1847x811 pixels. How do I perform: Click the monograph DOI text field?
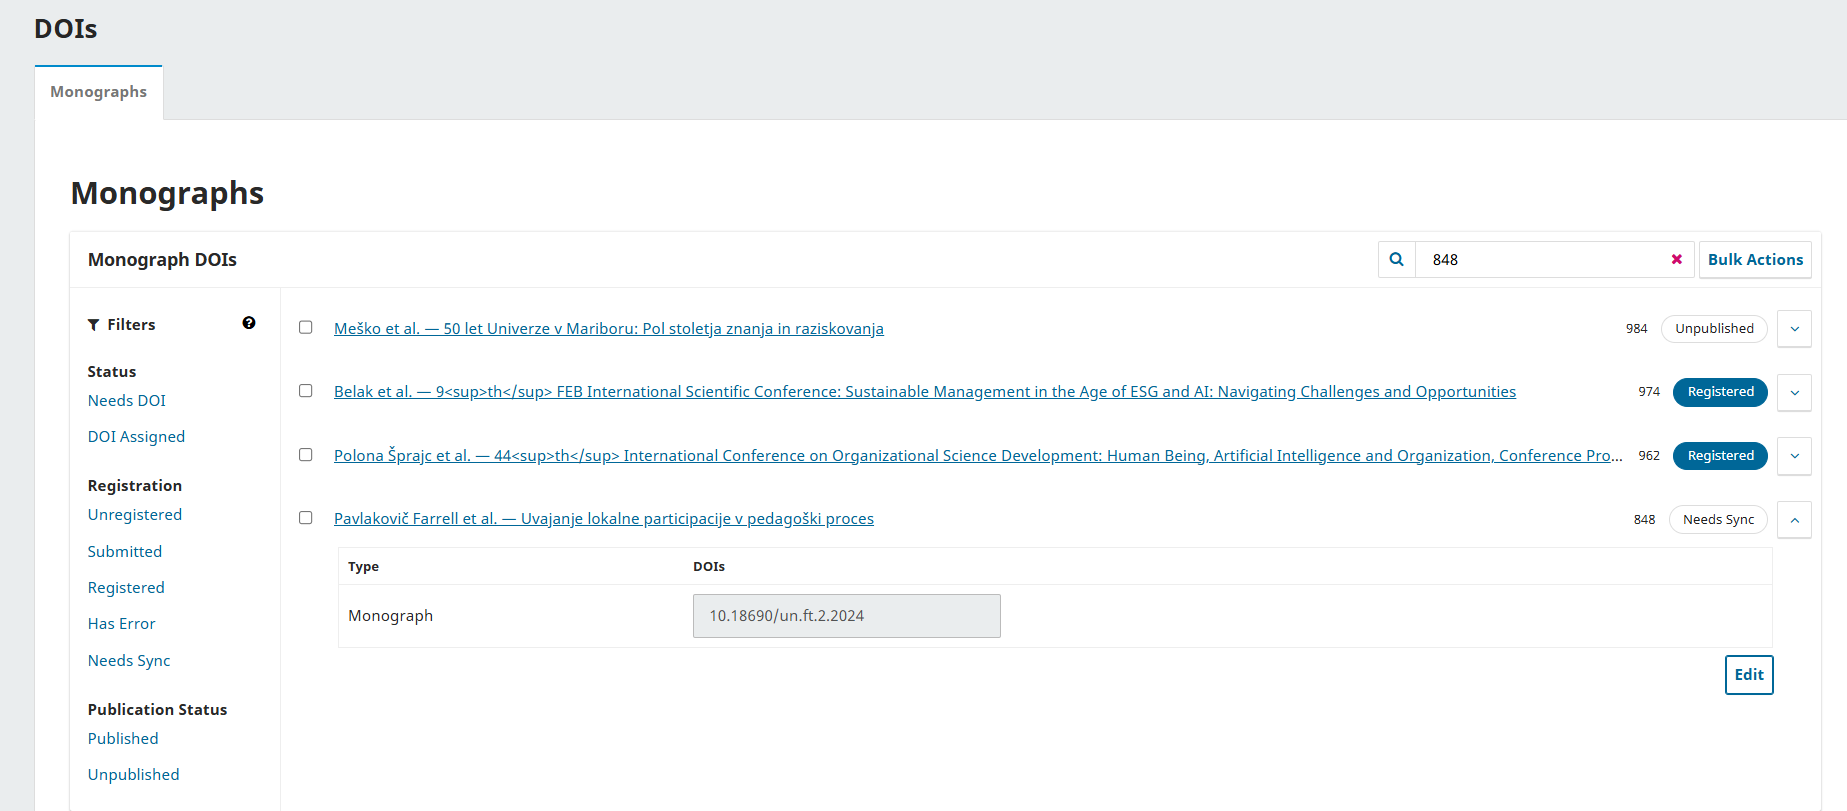846,616
